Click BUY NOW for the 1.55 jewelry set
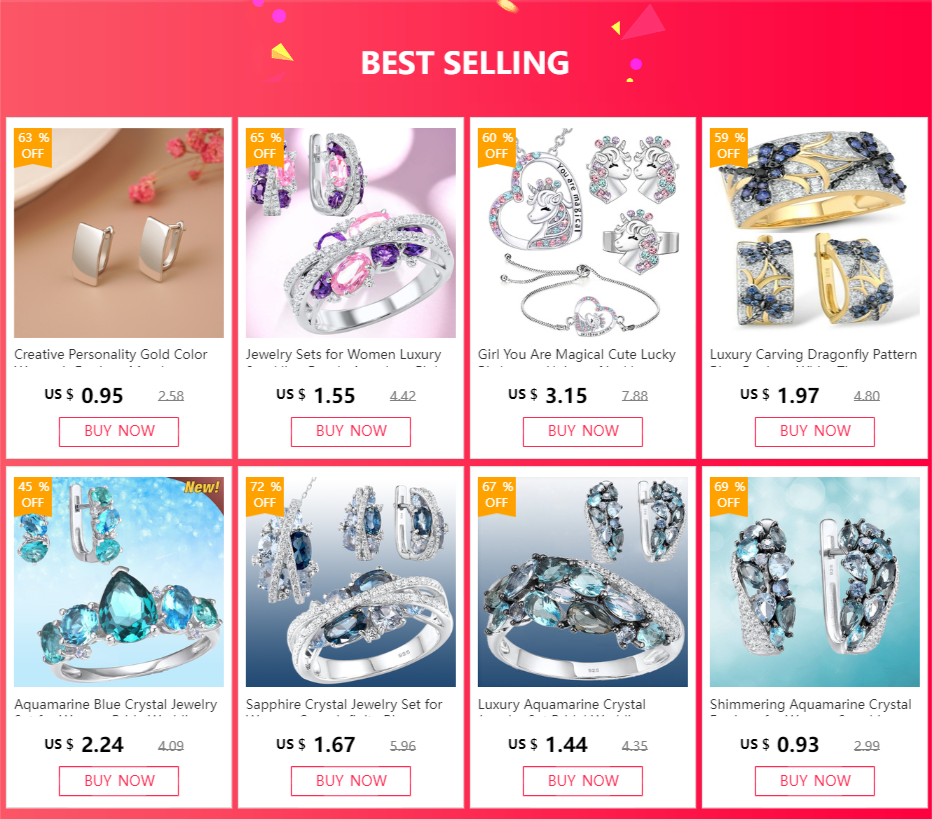This screenshot has height=819, width=932. coord(351,431)
